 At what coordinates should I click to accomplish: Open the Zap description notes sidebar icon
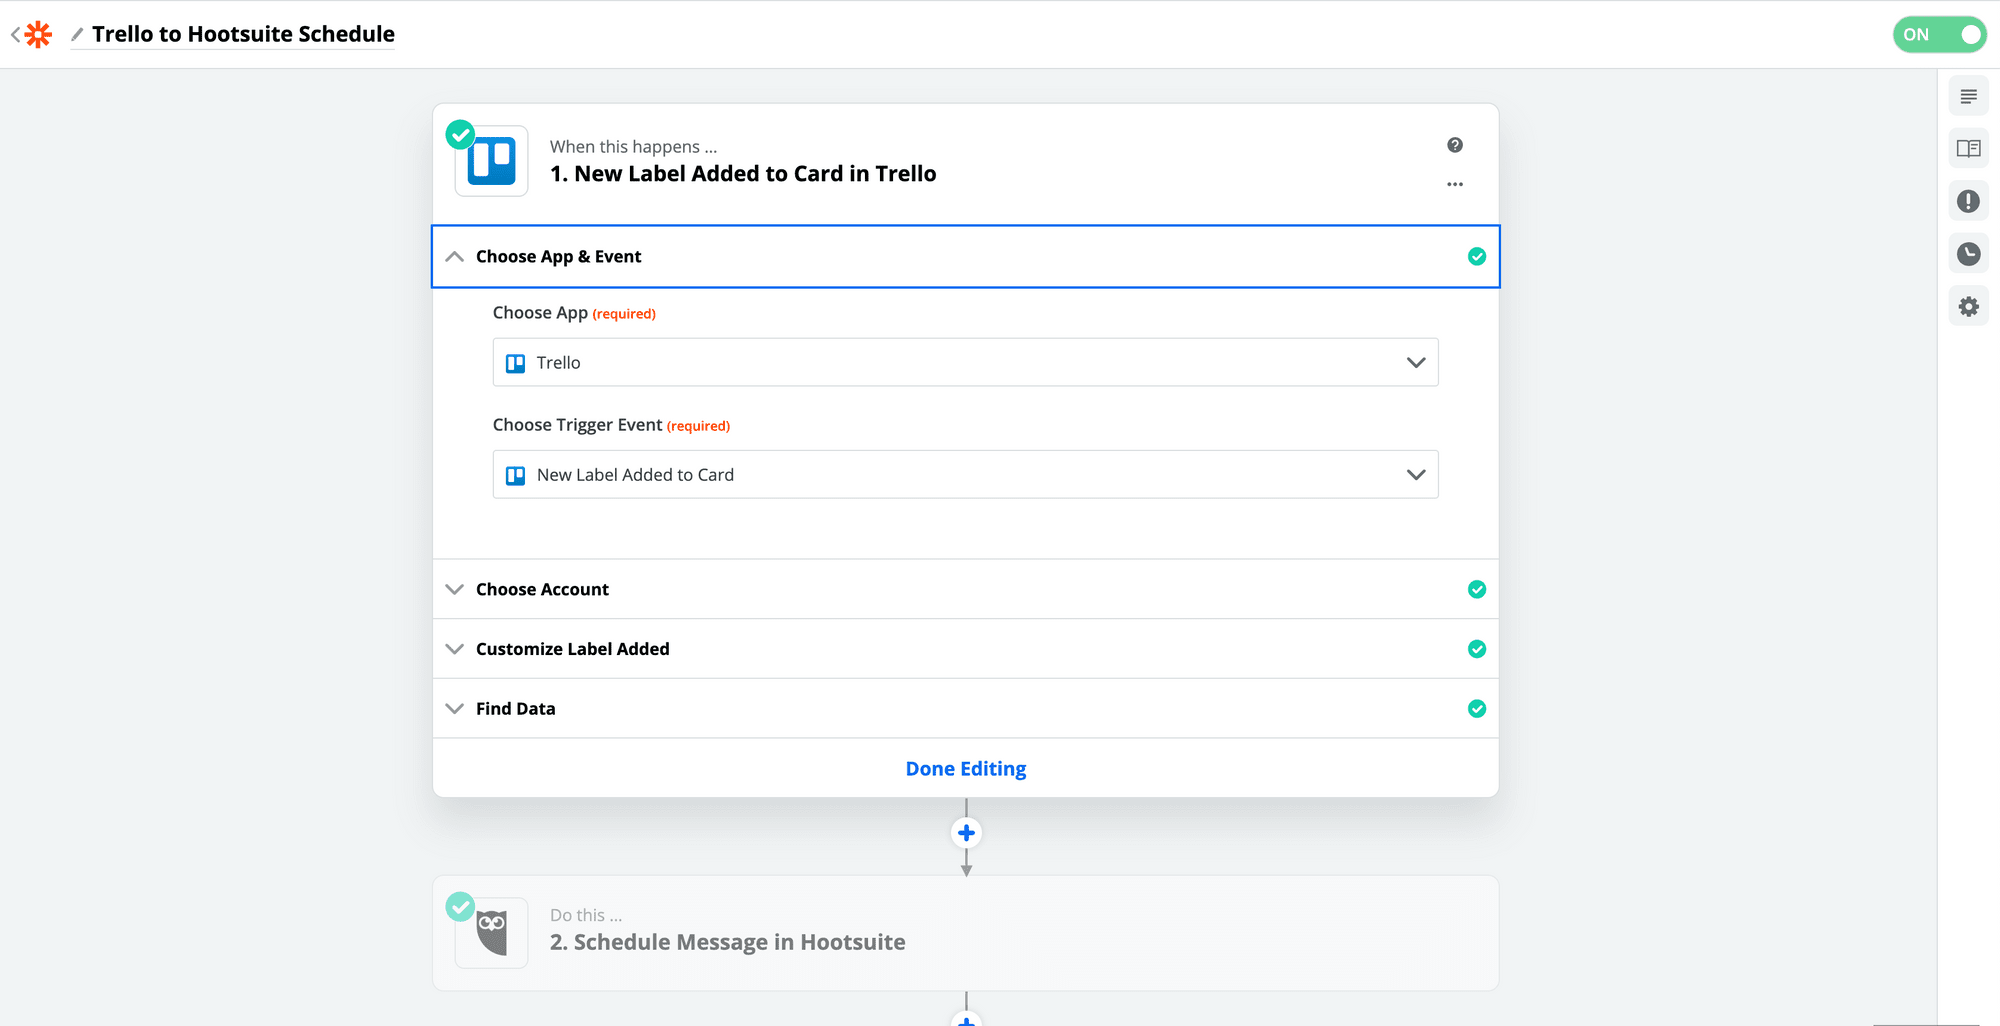1968,96
